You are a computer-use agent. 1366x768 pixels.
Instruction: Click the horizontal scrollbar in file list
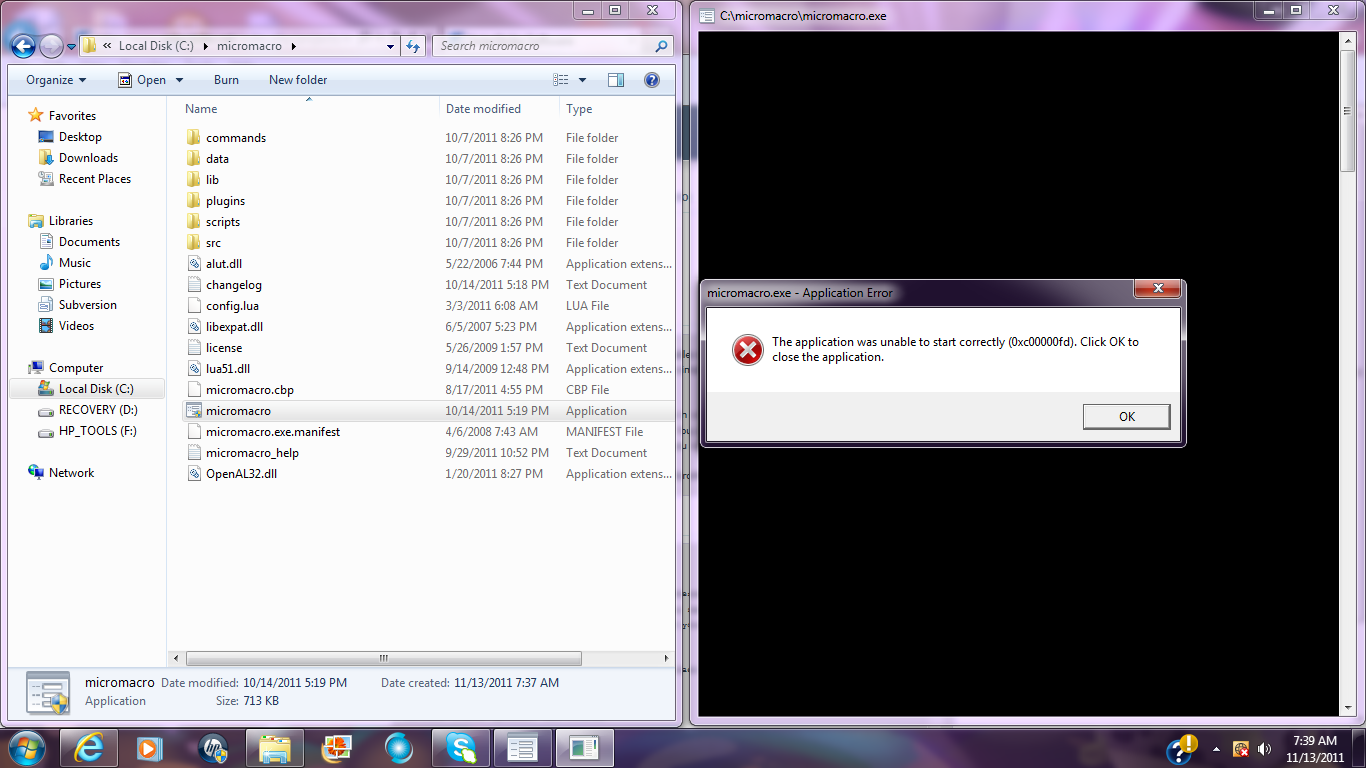384,659
